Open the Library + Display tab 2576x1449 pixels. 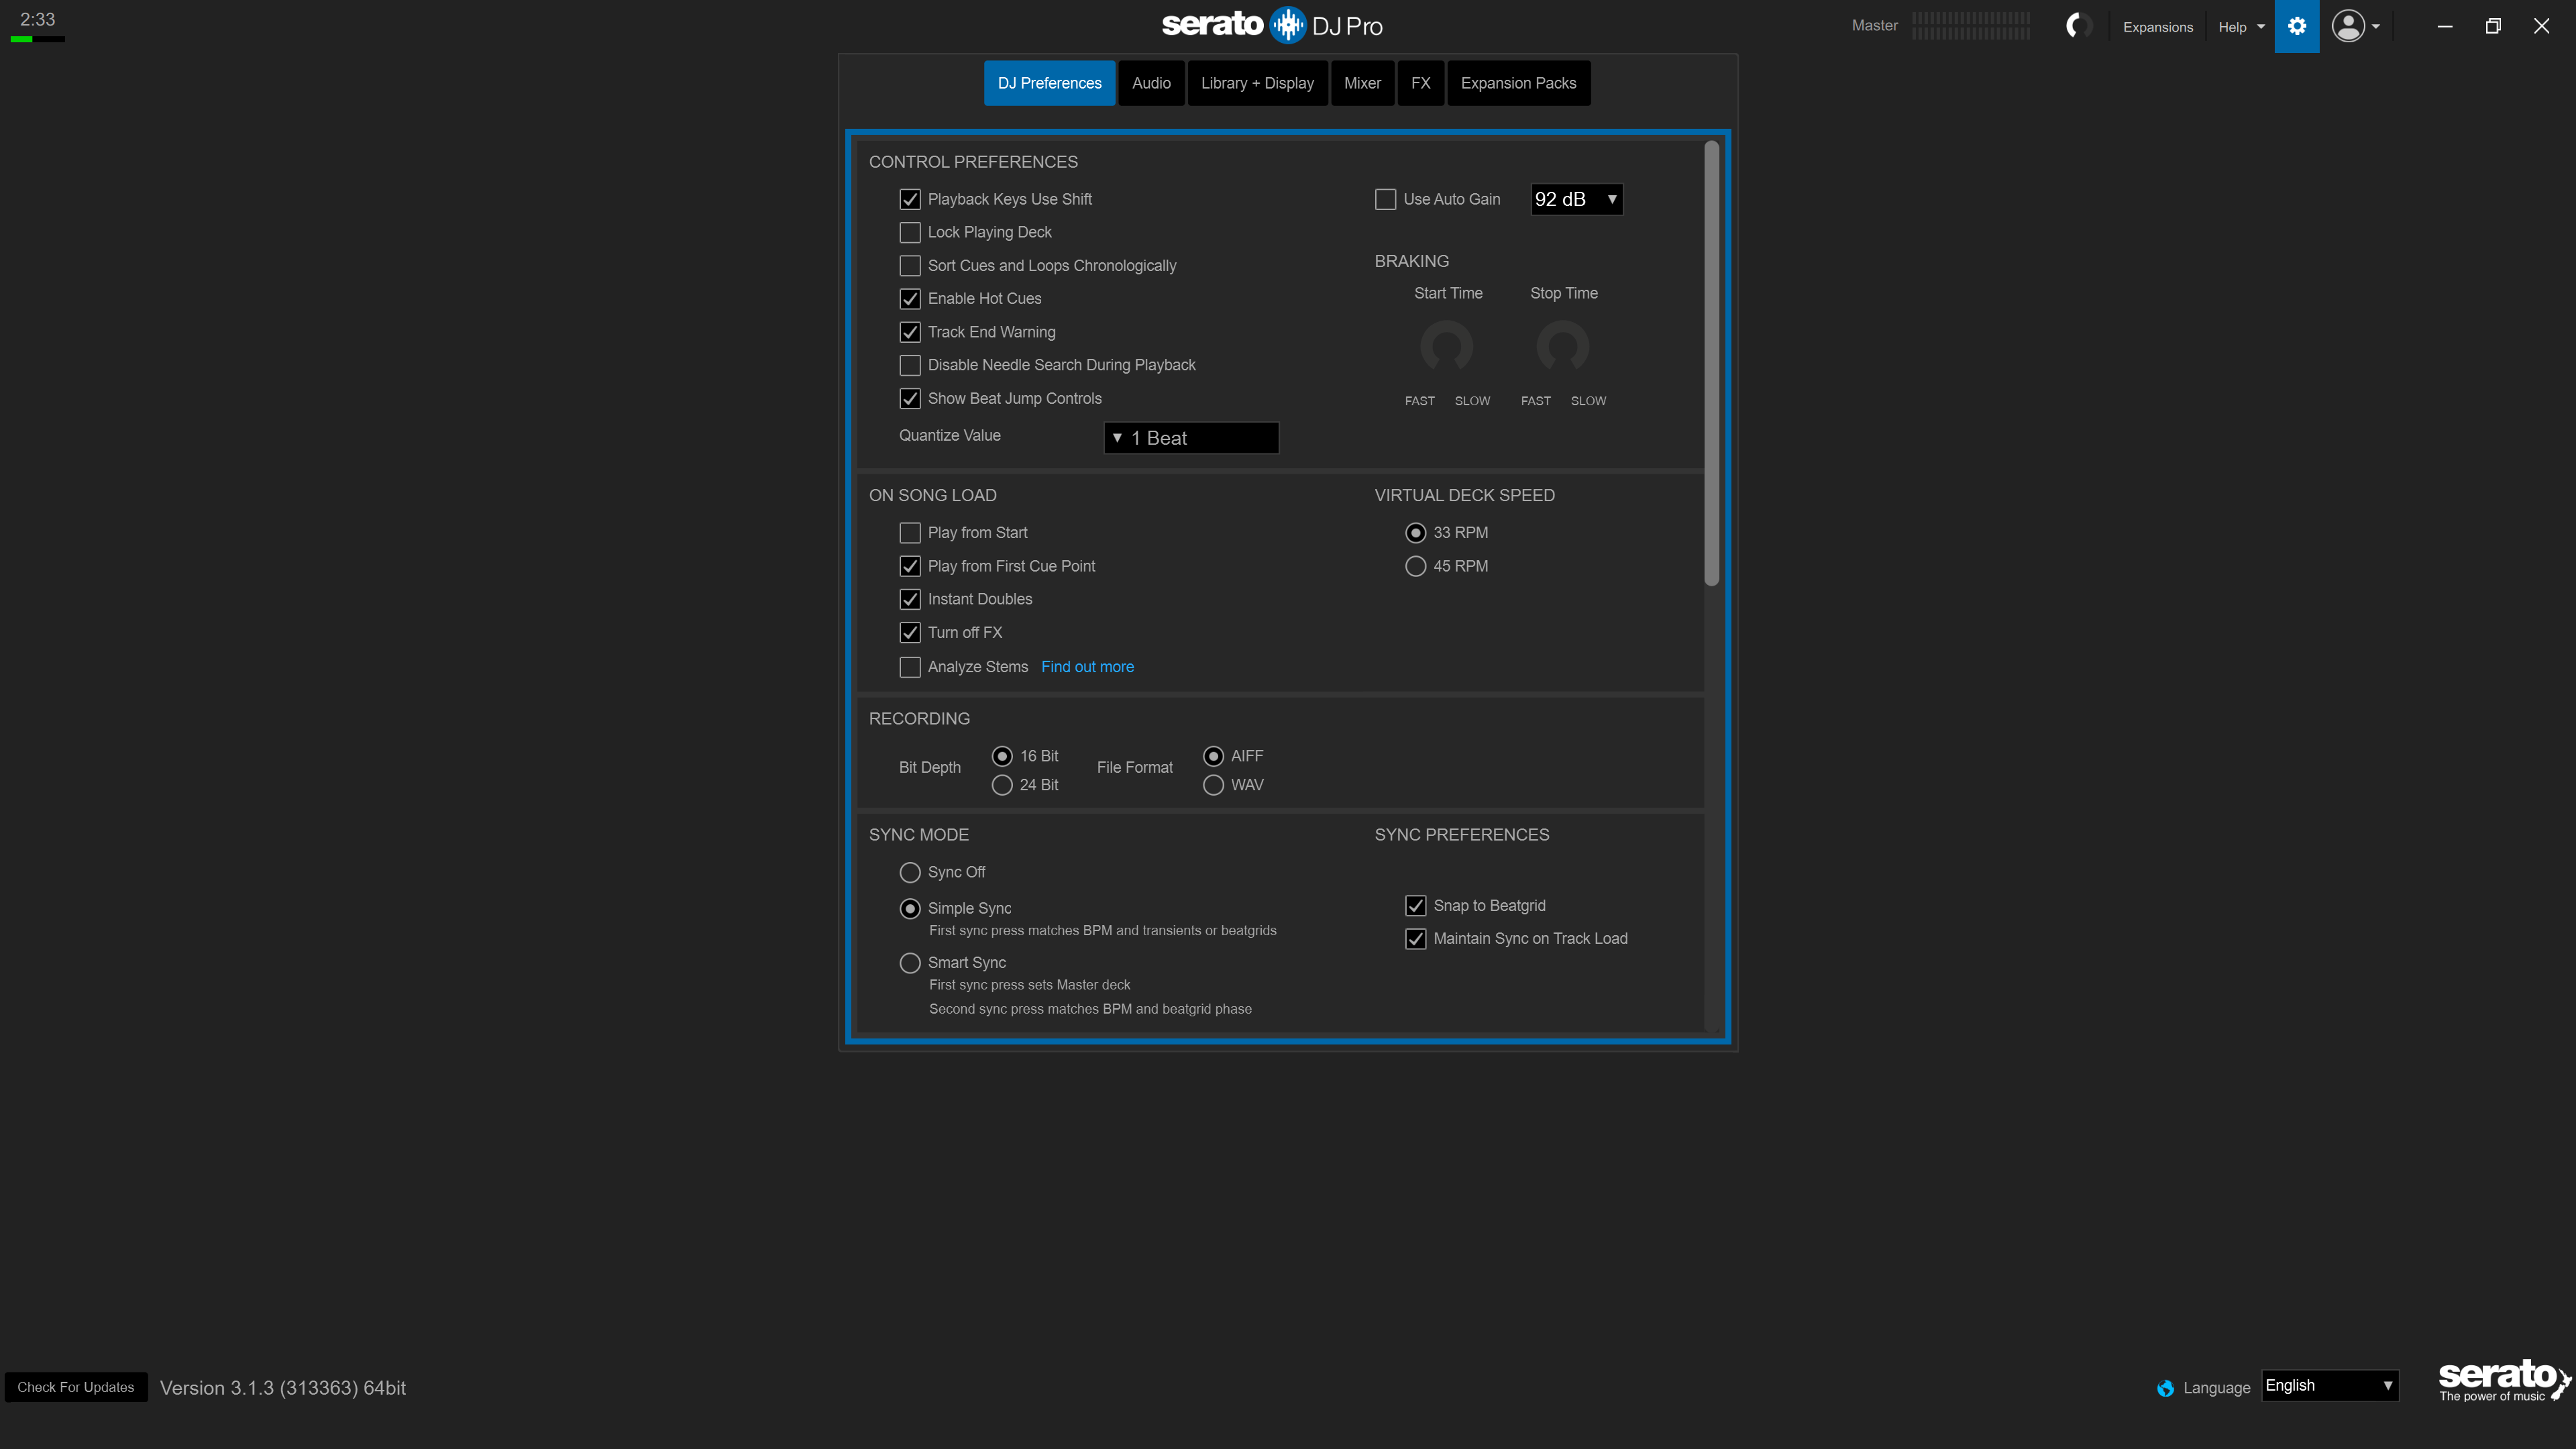[x=1257, y=83]
